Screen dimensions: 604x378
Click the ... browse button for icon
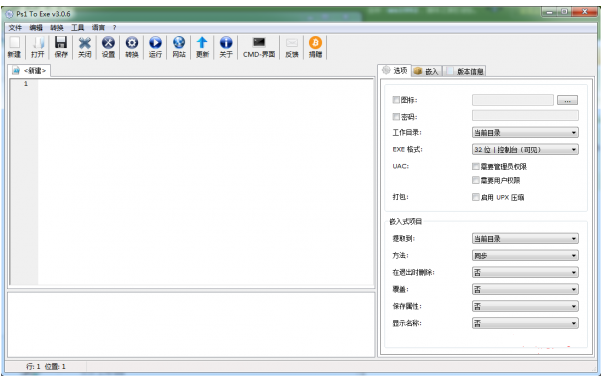tap(567, 100)
